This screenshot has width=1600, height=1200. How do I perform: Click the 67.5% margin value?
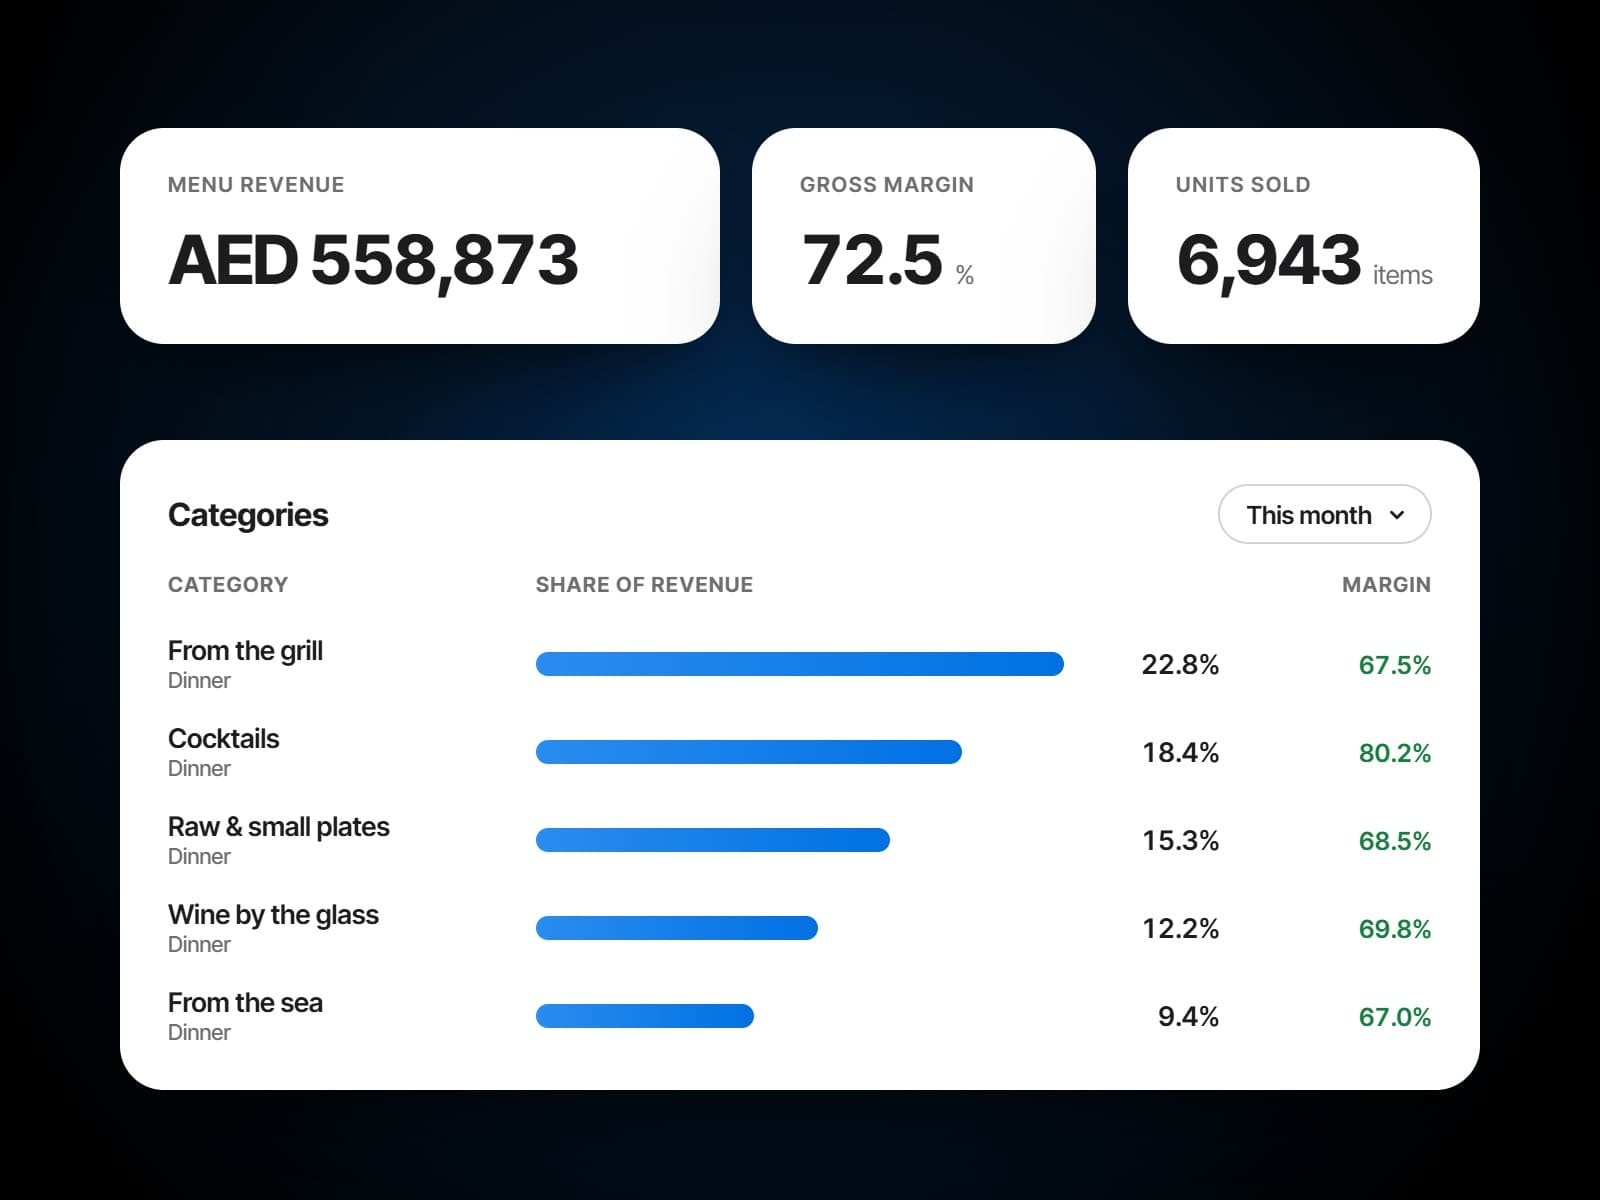pyautogui.click(x=1394, y=664)
